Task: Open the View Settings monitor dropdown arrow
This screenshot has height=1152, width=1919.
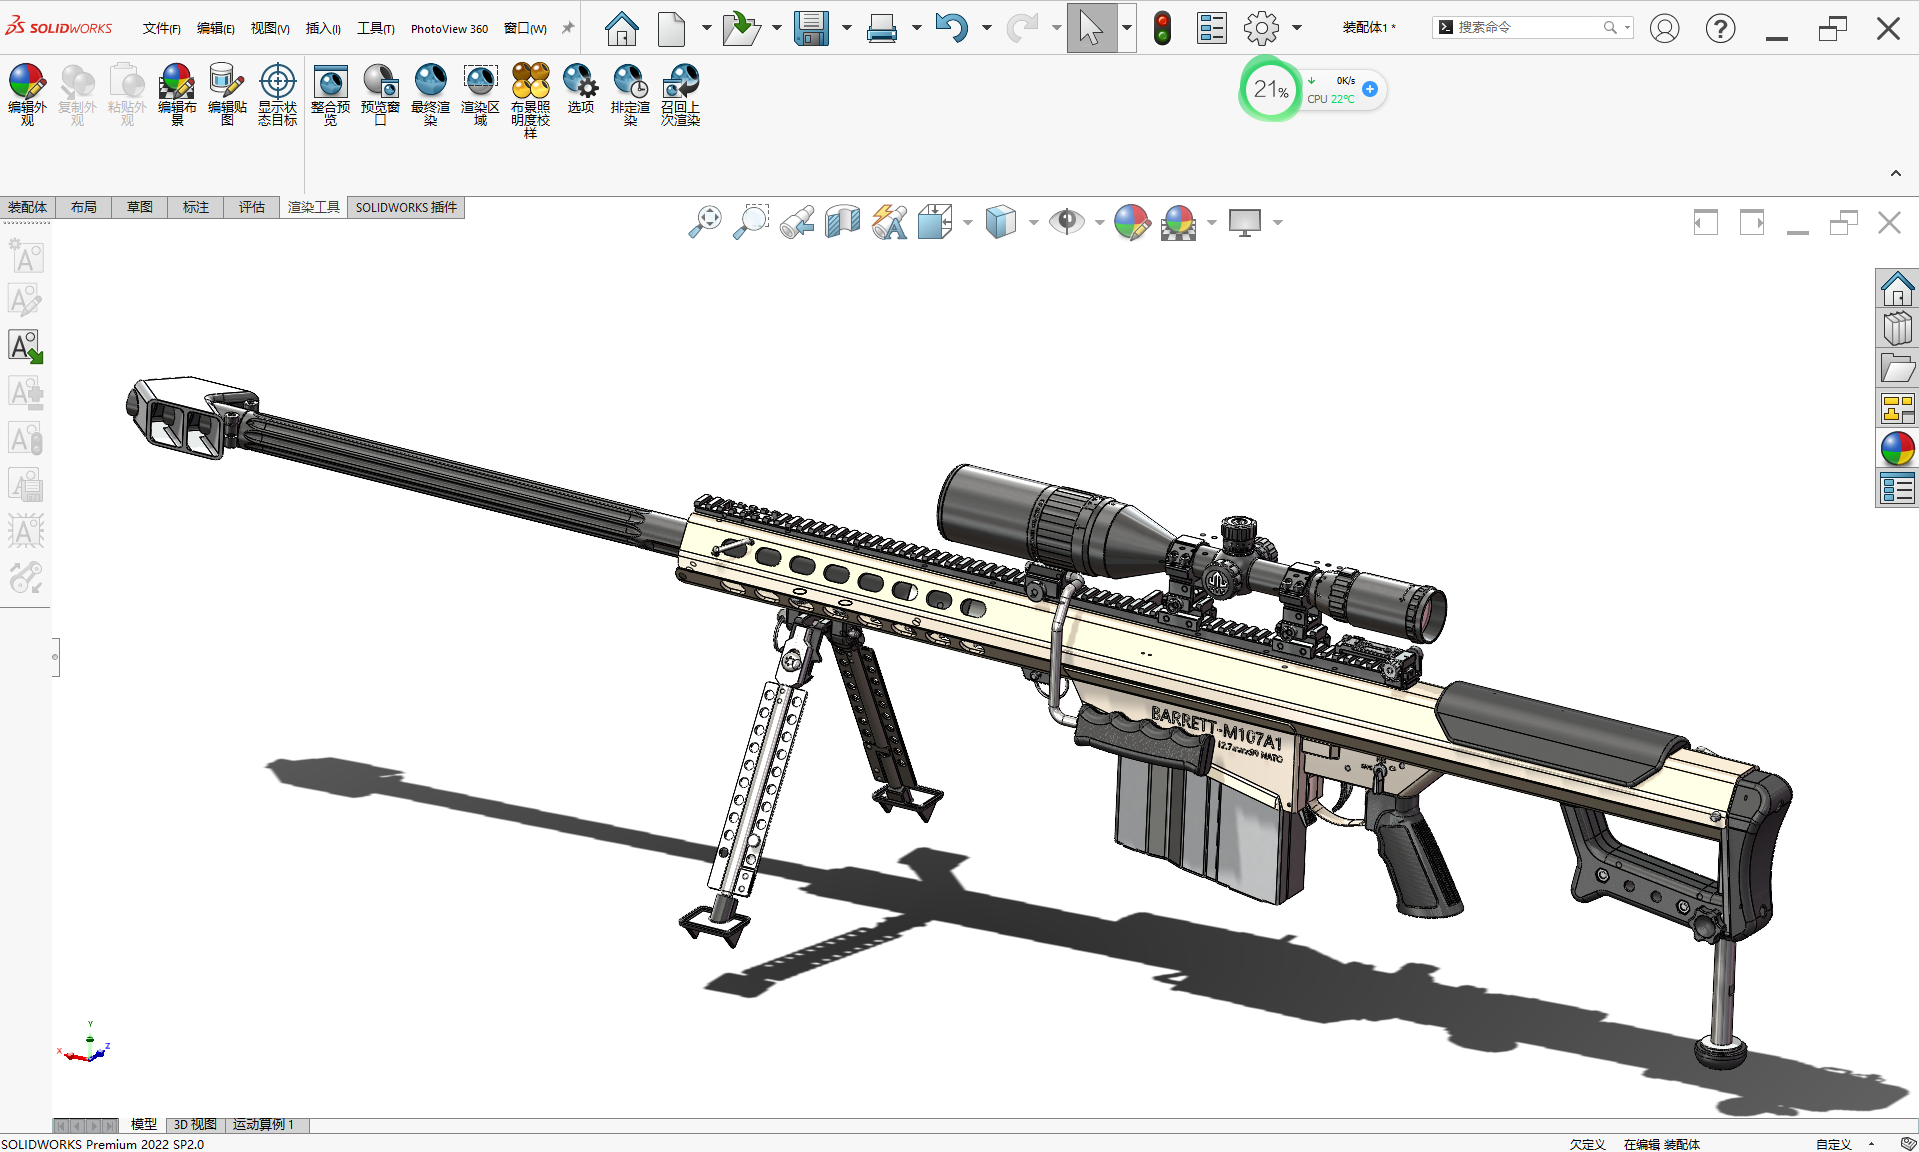Action: pyautogui.click(x=1277, y=222)
